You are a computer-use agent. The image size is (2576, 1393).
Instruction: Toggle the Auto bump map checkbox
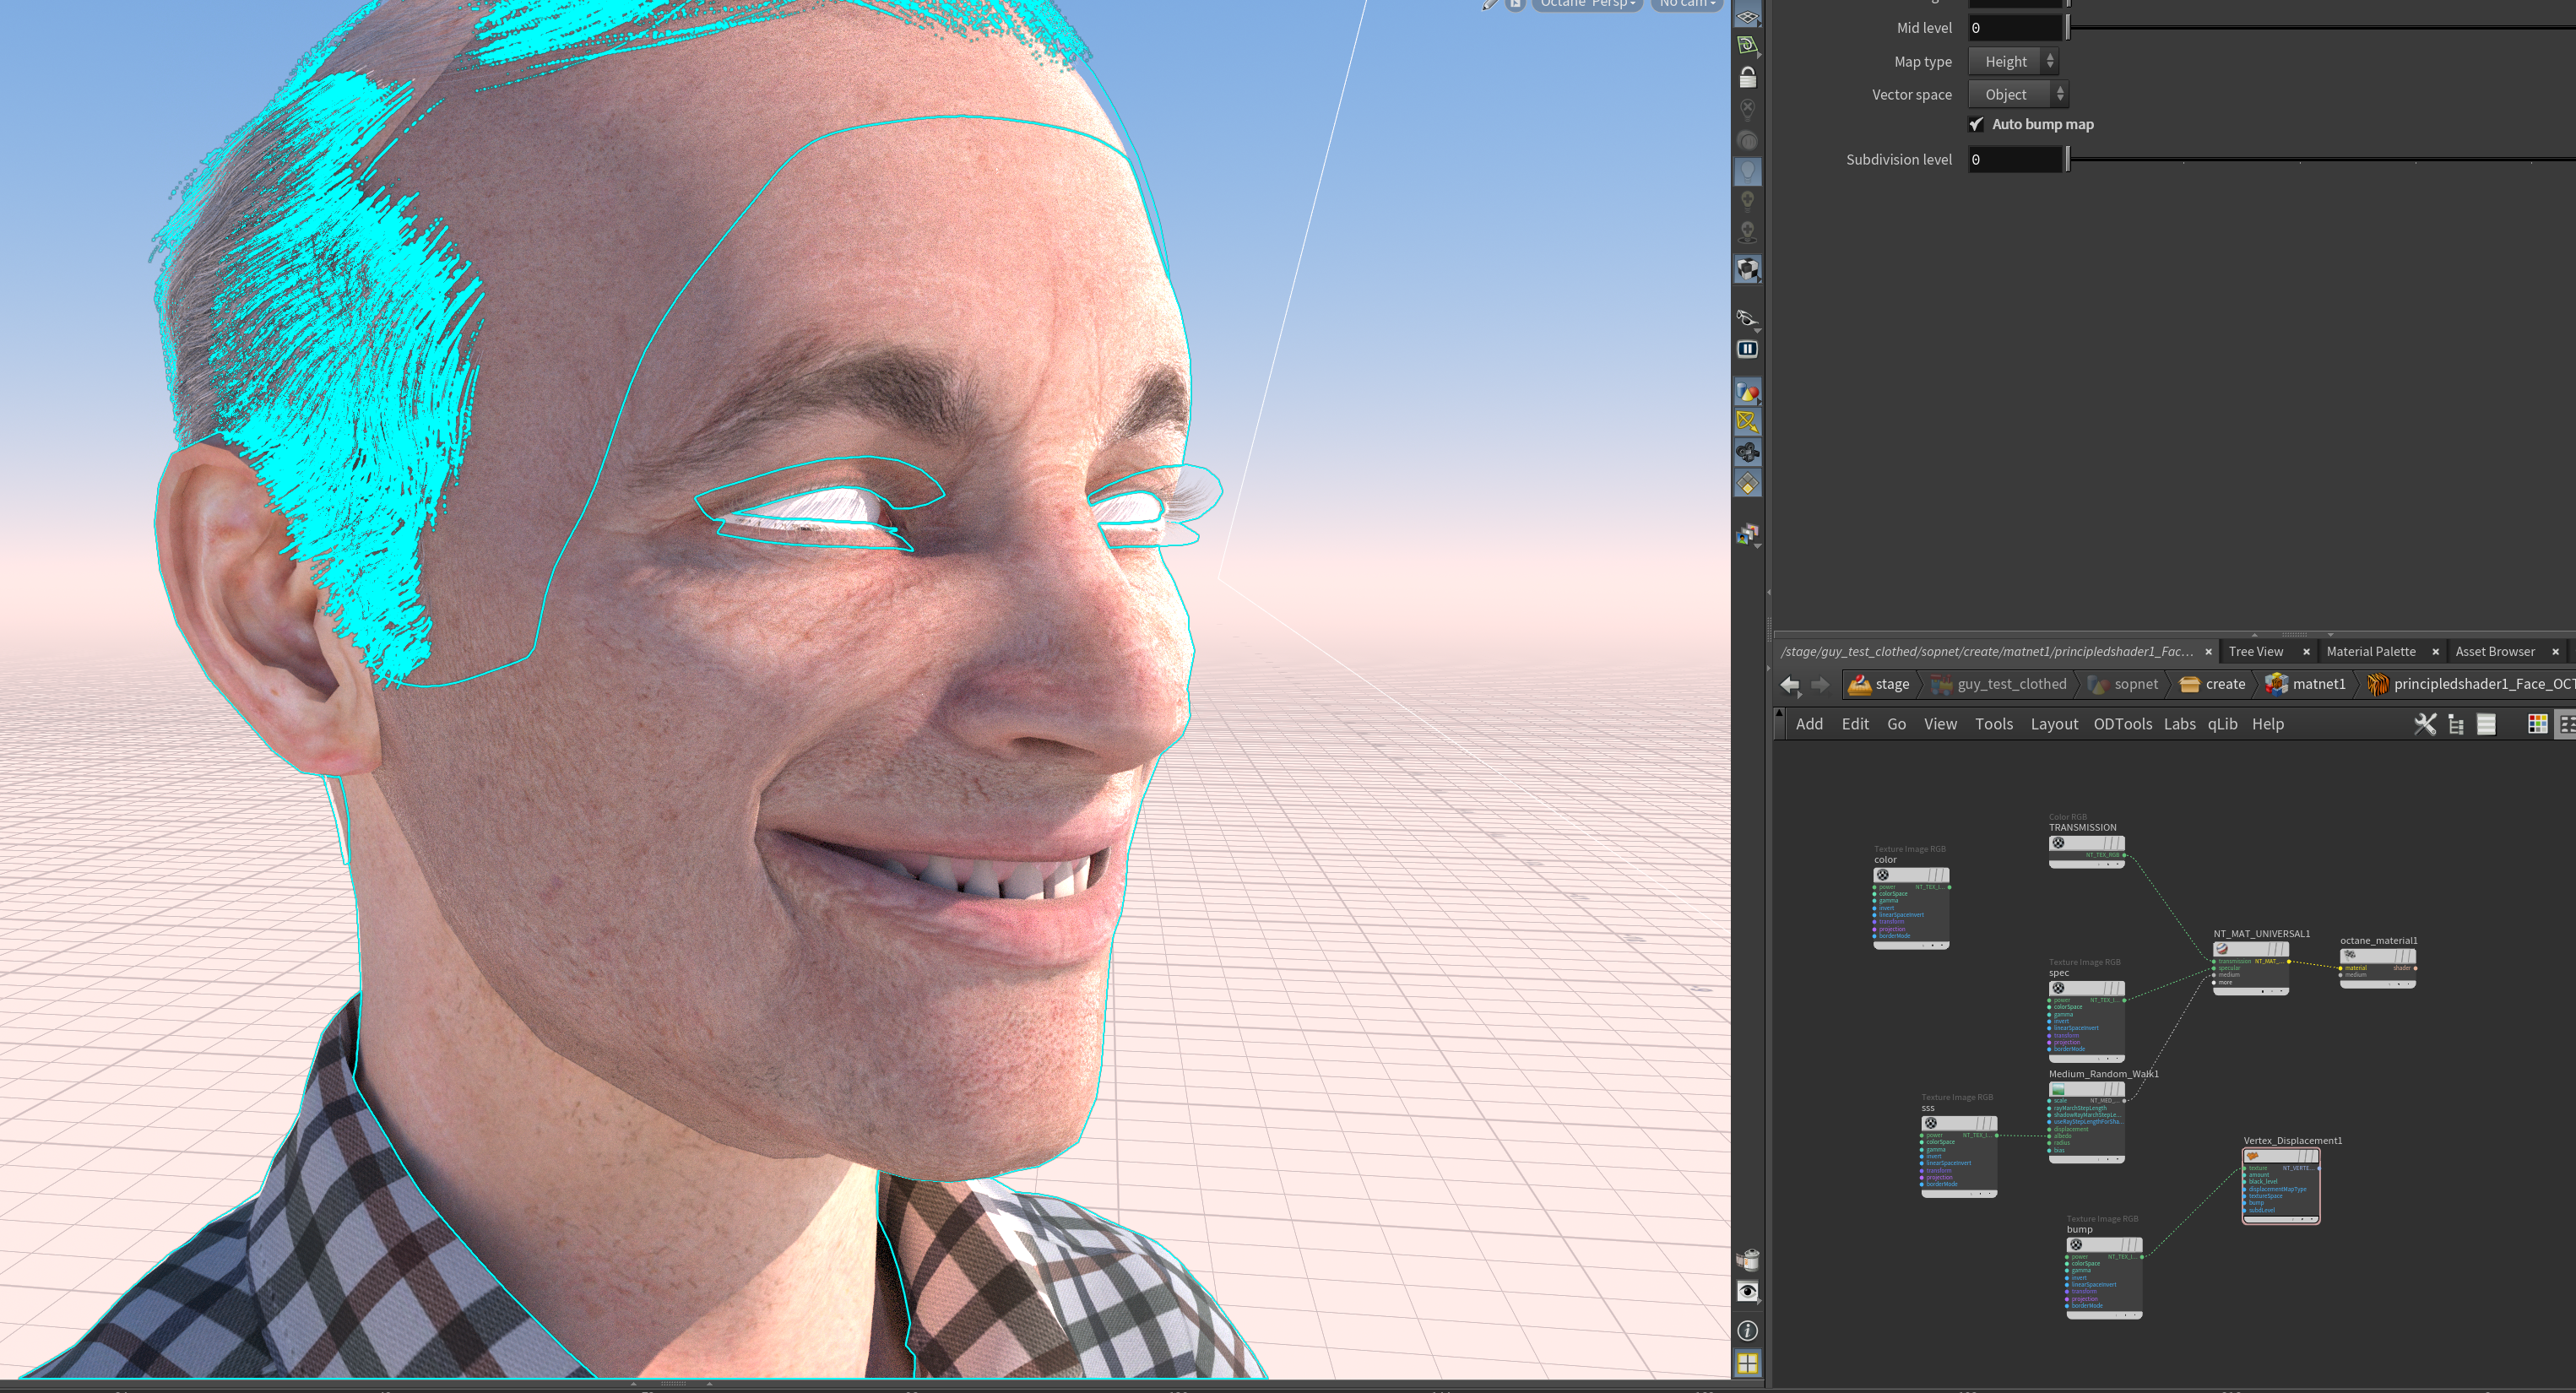(x=1976, y=124)
